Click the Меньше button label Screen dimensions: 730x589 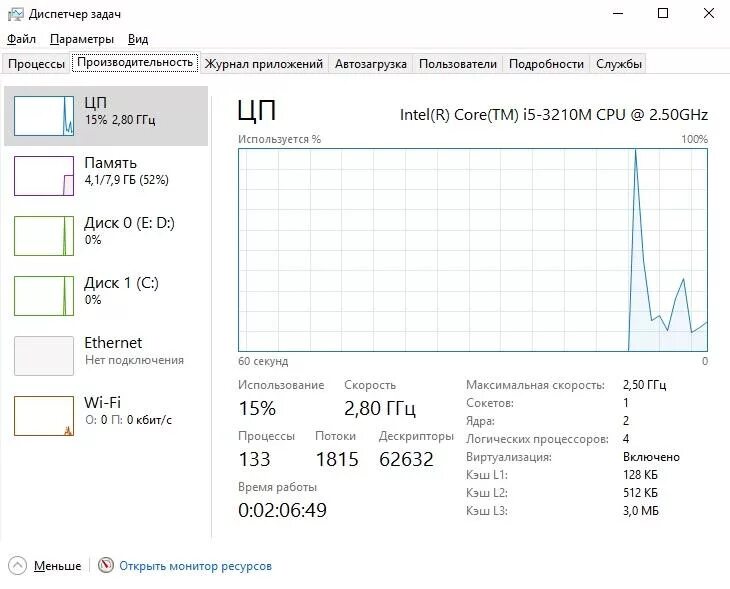click(x=57, y=566)
